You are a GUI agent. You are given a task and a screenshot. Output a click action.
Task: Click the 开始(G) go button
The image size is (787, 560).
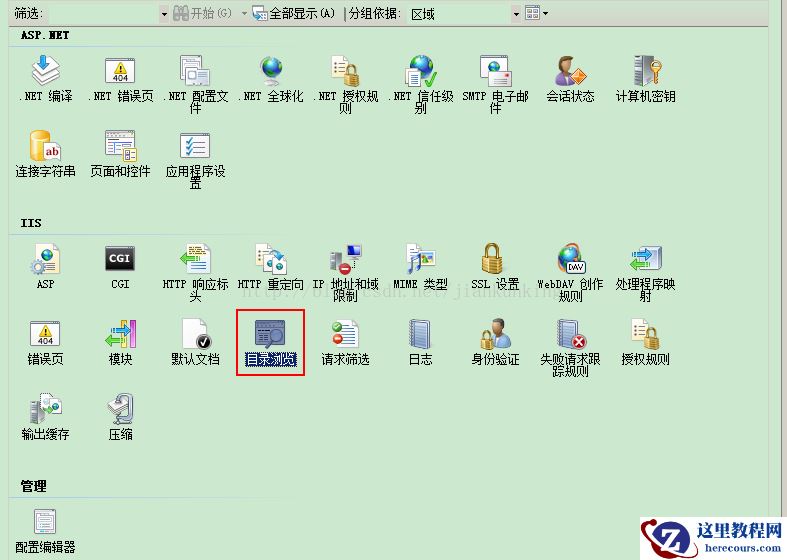(x=202, y=14)
